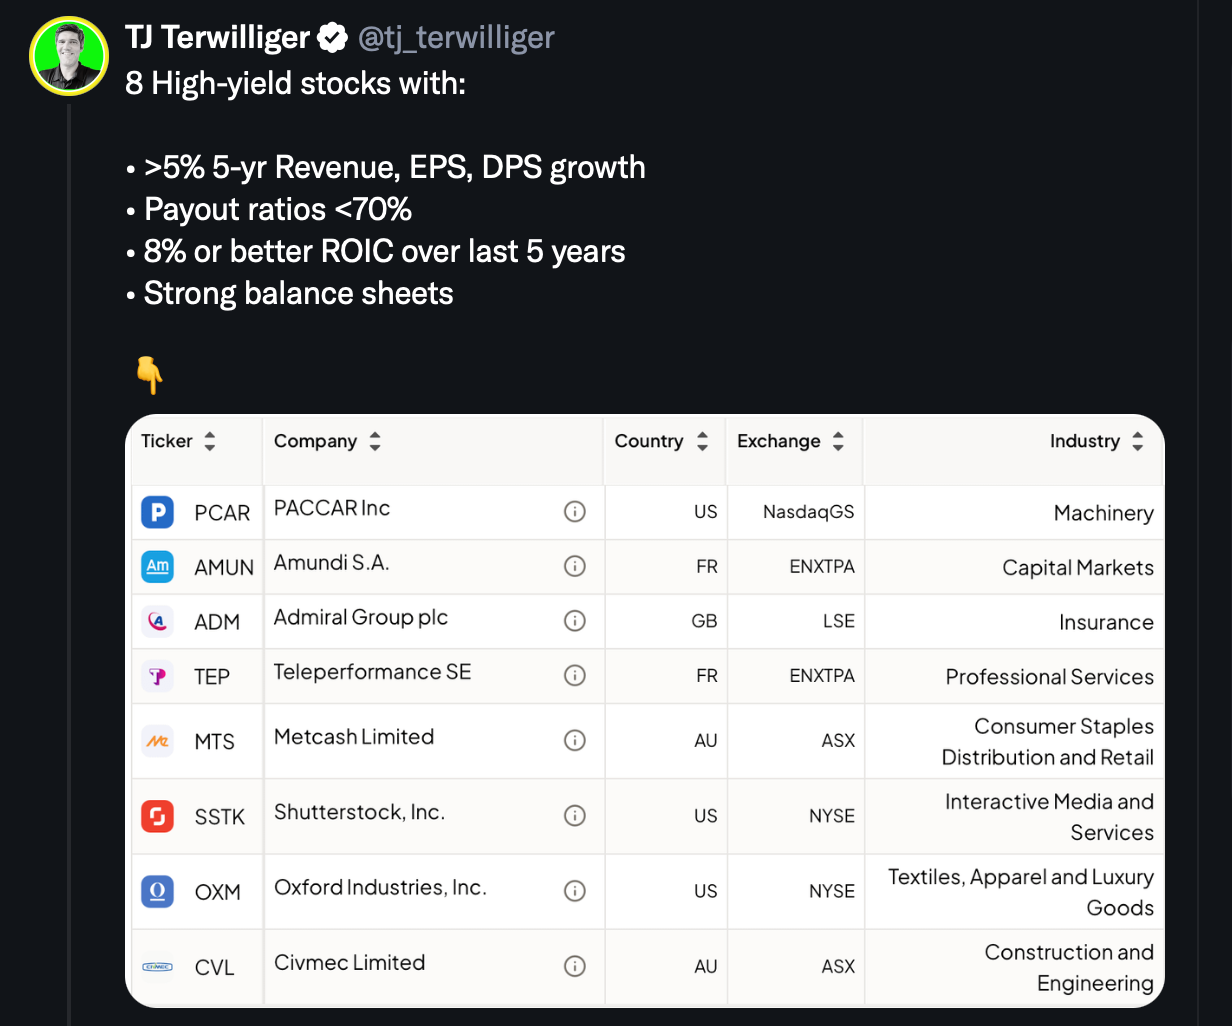Click the PACCAR company logo icon
Viewport: 1232px width, 1026px height.
pyautogui.click(x=158, y=513)
